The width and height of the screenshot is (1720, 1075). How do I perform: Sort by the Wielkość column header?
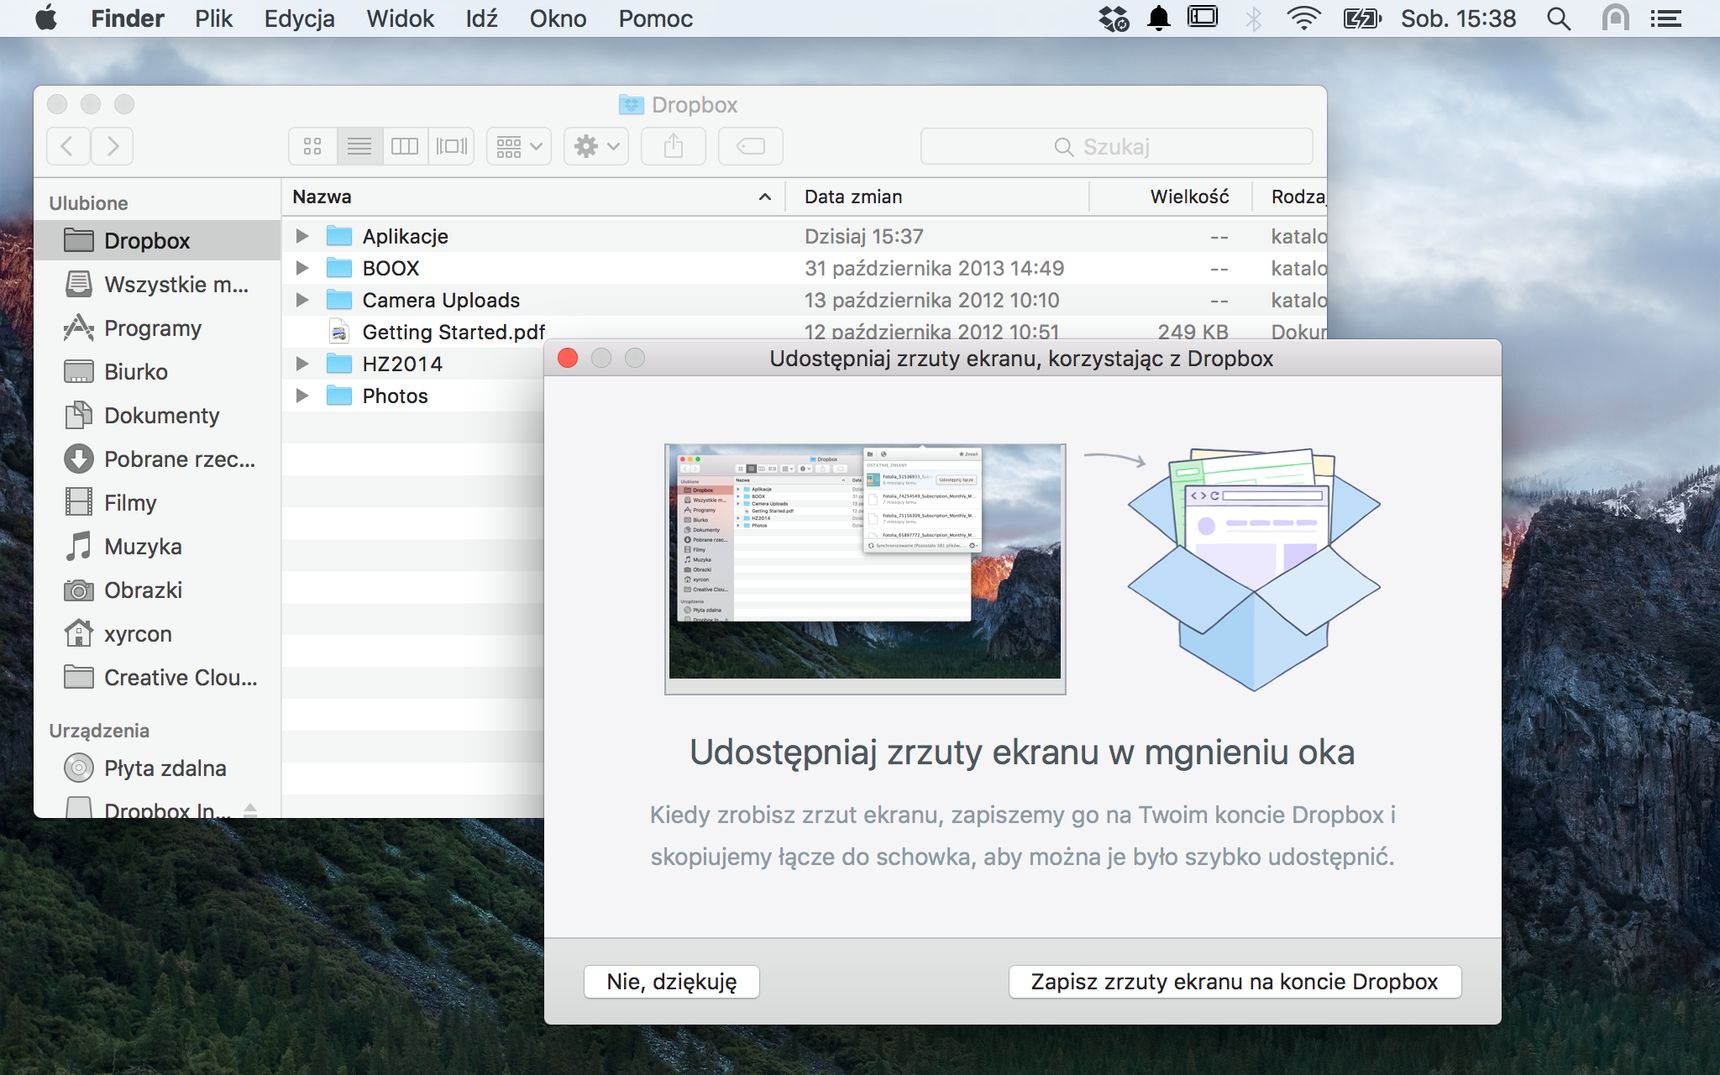[1170, 197]
